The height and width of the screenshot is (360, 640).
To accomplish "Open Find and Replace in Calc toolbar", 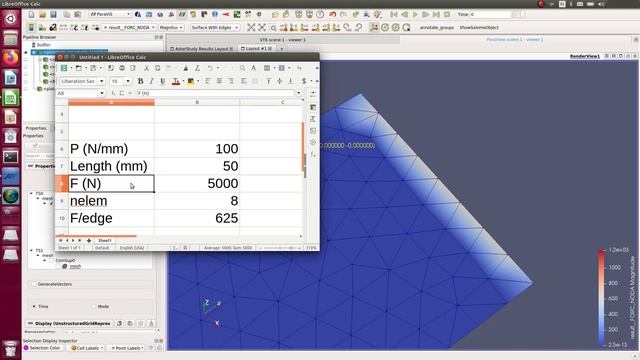I will (242, 68).
